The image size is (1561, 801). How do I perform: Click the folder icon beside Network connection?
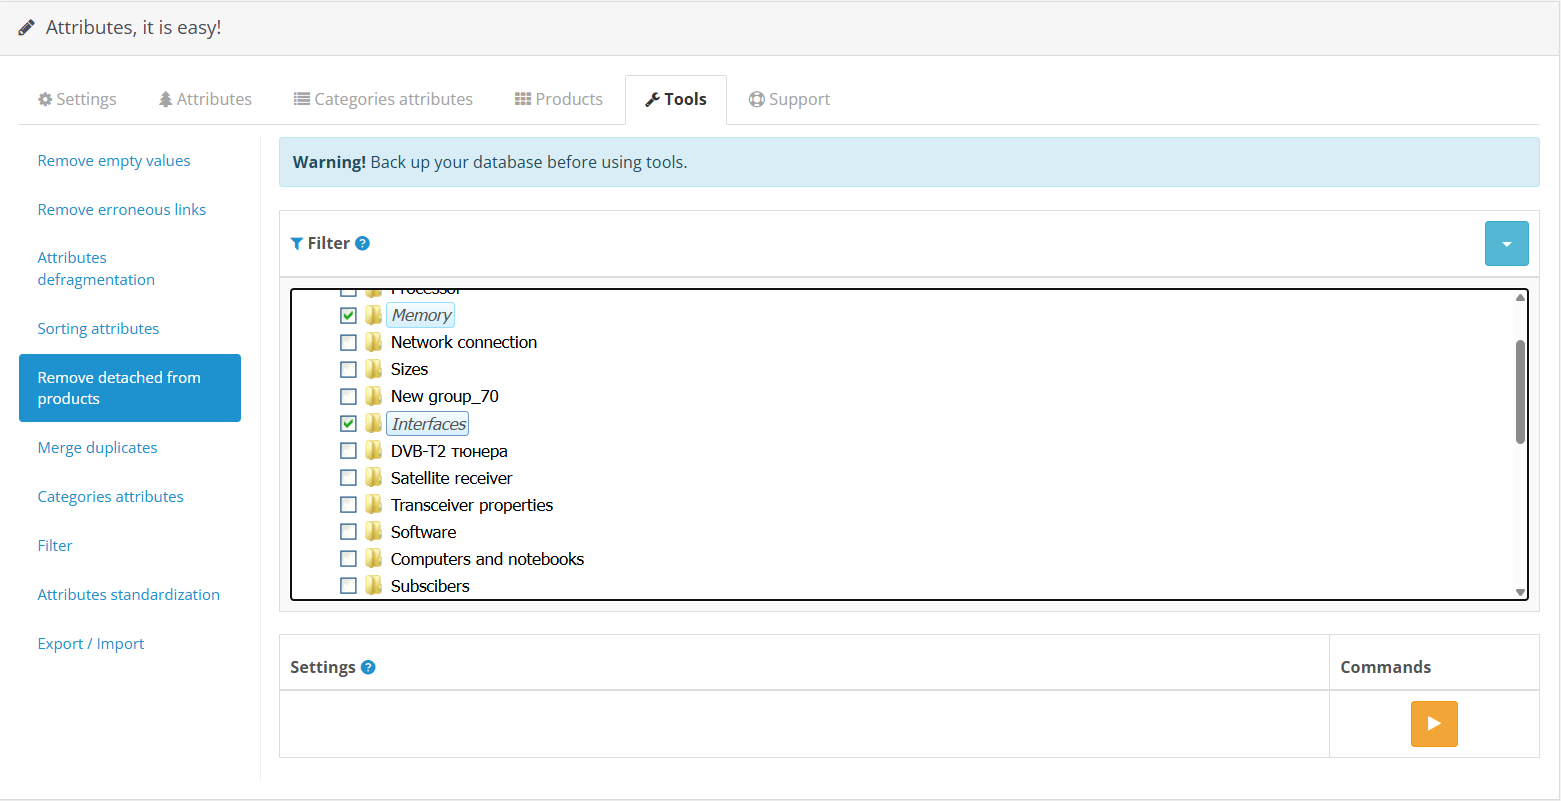coord(373,342)
